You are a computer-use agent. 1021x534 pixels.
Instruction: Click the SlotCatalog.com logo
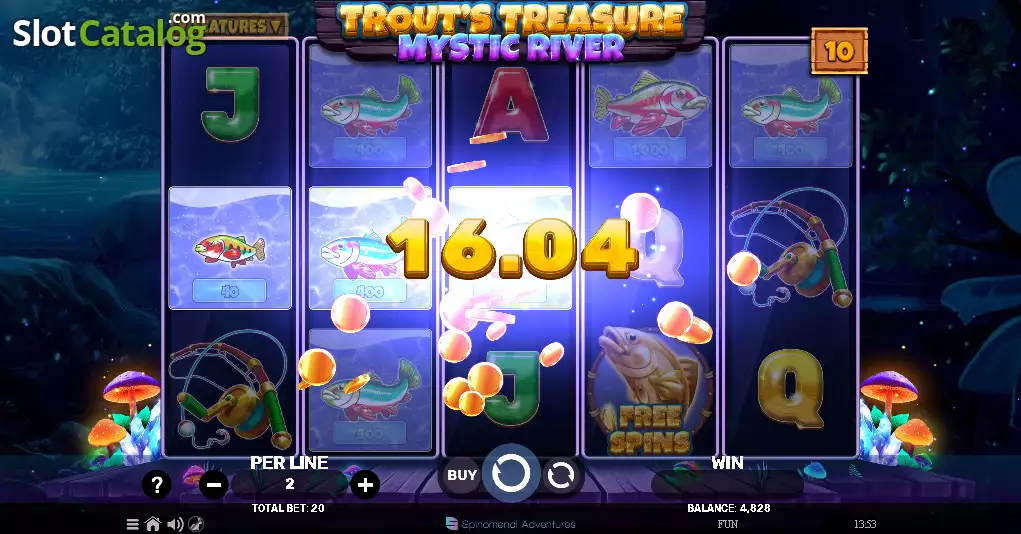point(109,32)
